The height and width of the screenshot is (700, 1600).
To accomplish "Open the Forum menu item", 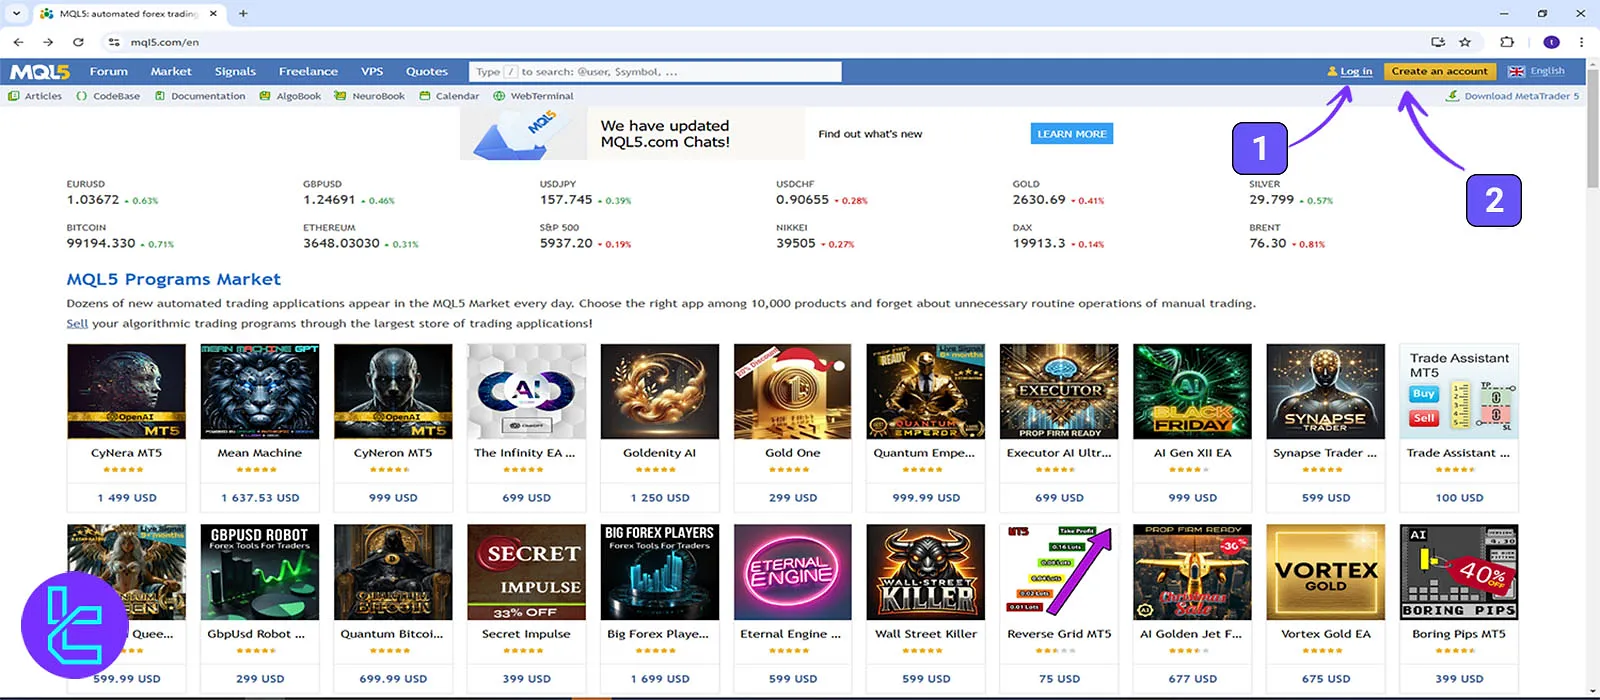I will coord(109,72).
